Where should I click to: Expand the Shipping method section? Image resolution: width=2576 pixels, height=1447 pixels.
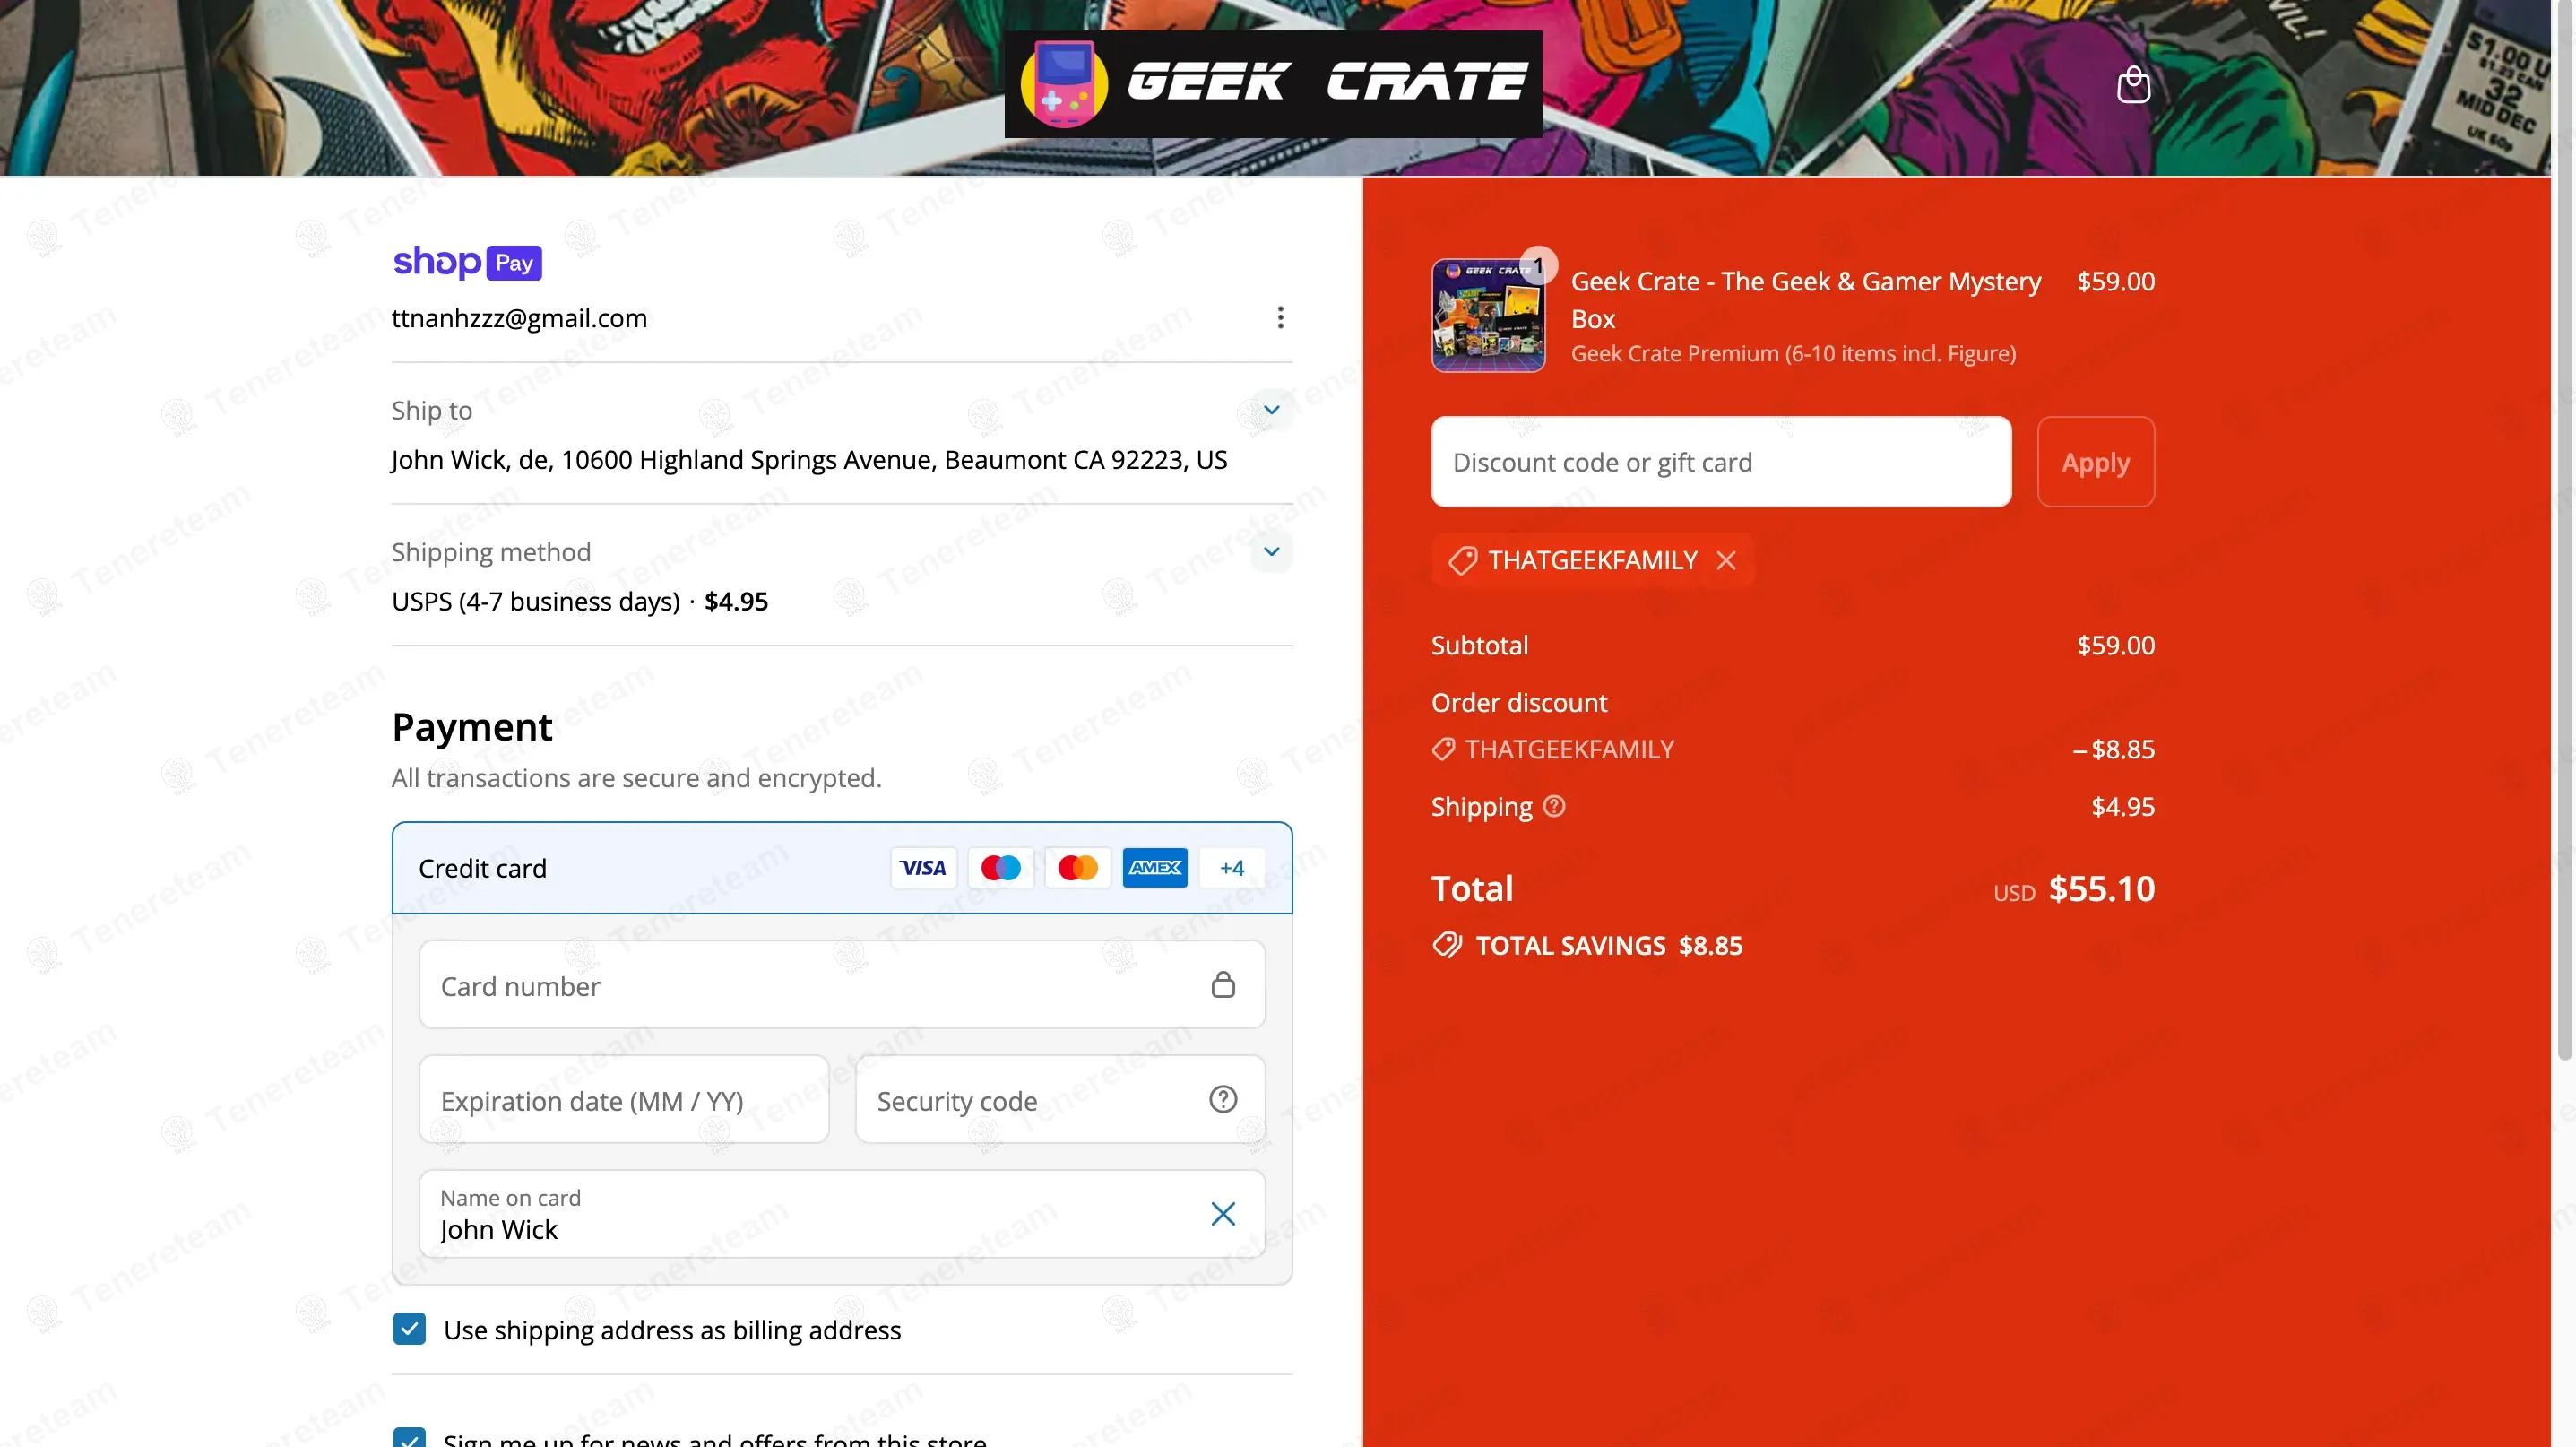pyautogui.click(x=1271, y=552)
